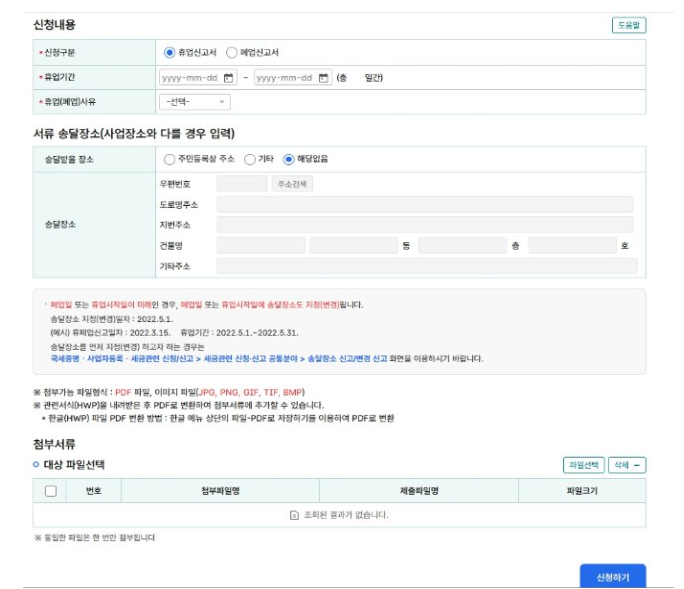Tick the select-all checkbox in attachments table
Viewport: 684px width, 589px height.
point(51,491)
